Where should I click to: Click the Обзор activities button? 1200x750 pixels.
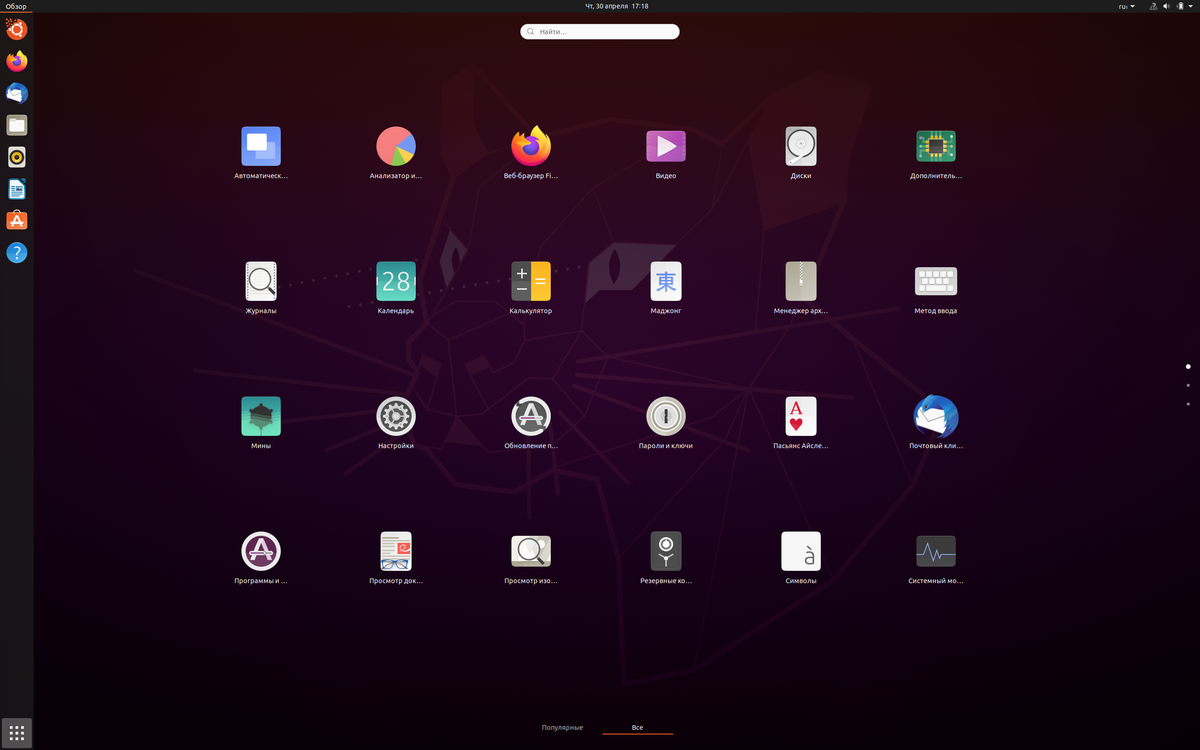click(x=17, y=6)
